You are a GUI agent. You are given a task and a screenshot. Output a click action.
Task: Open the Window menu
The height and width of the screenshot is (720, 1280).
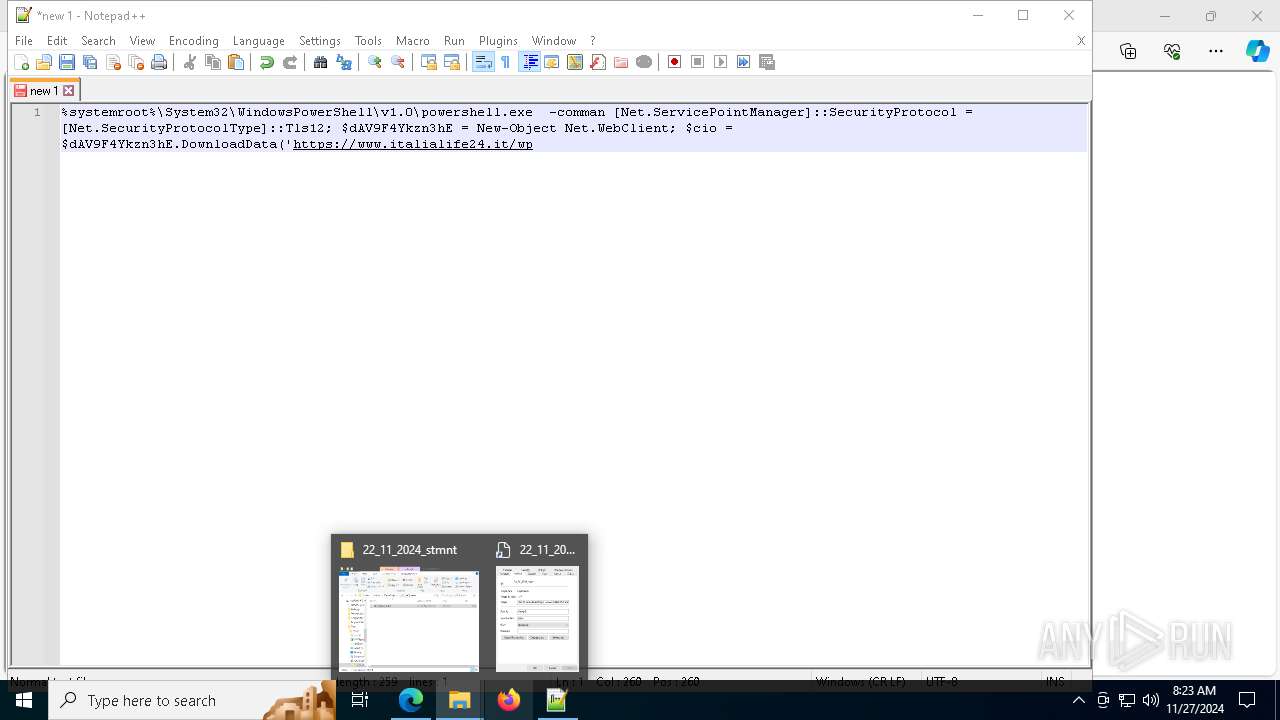tap(554, 41)
